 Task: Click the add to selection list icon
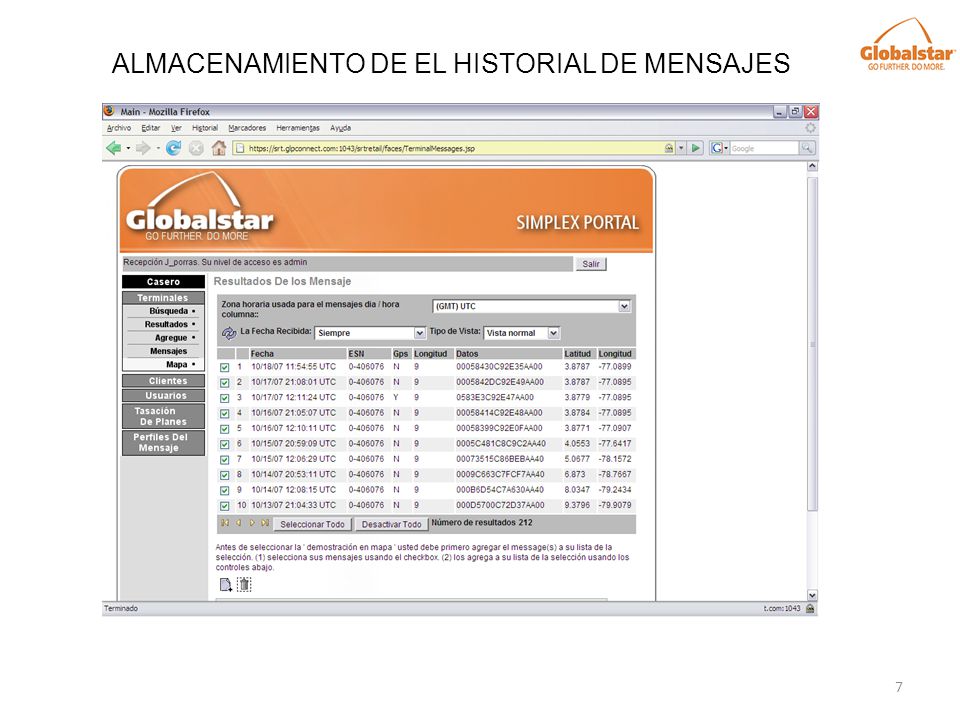point(226,585)
